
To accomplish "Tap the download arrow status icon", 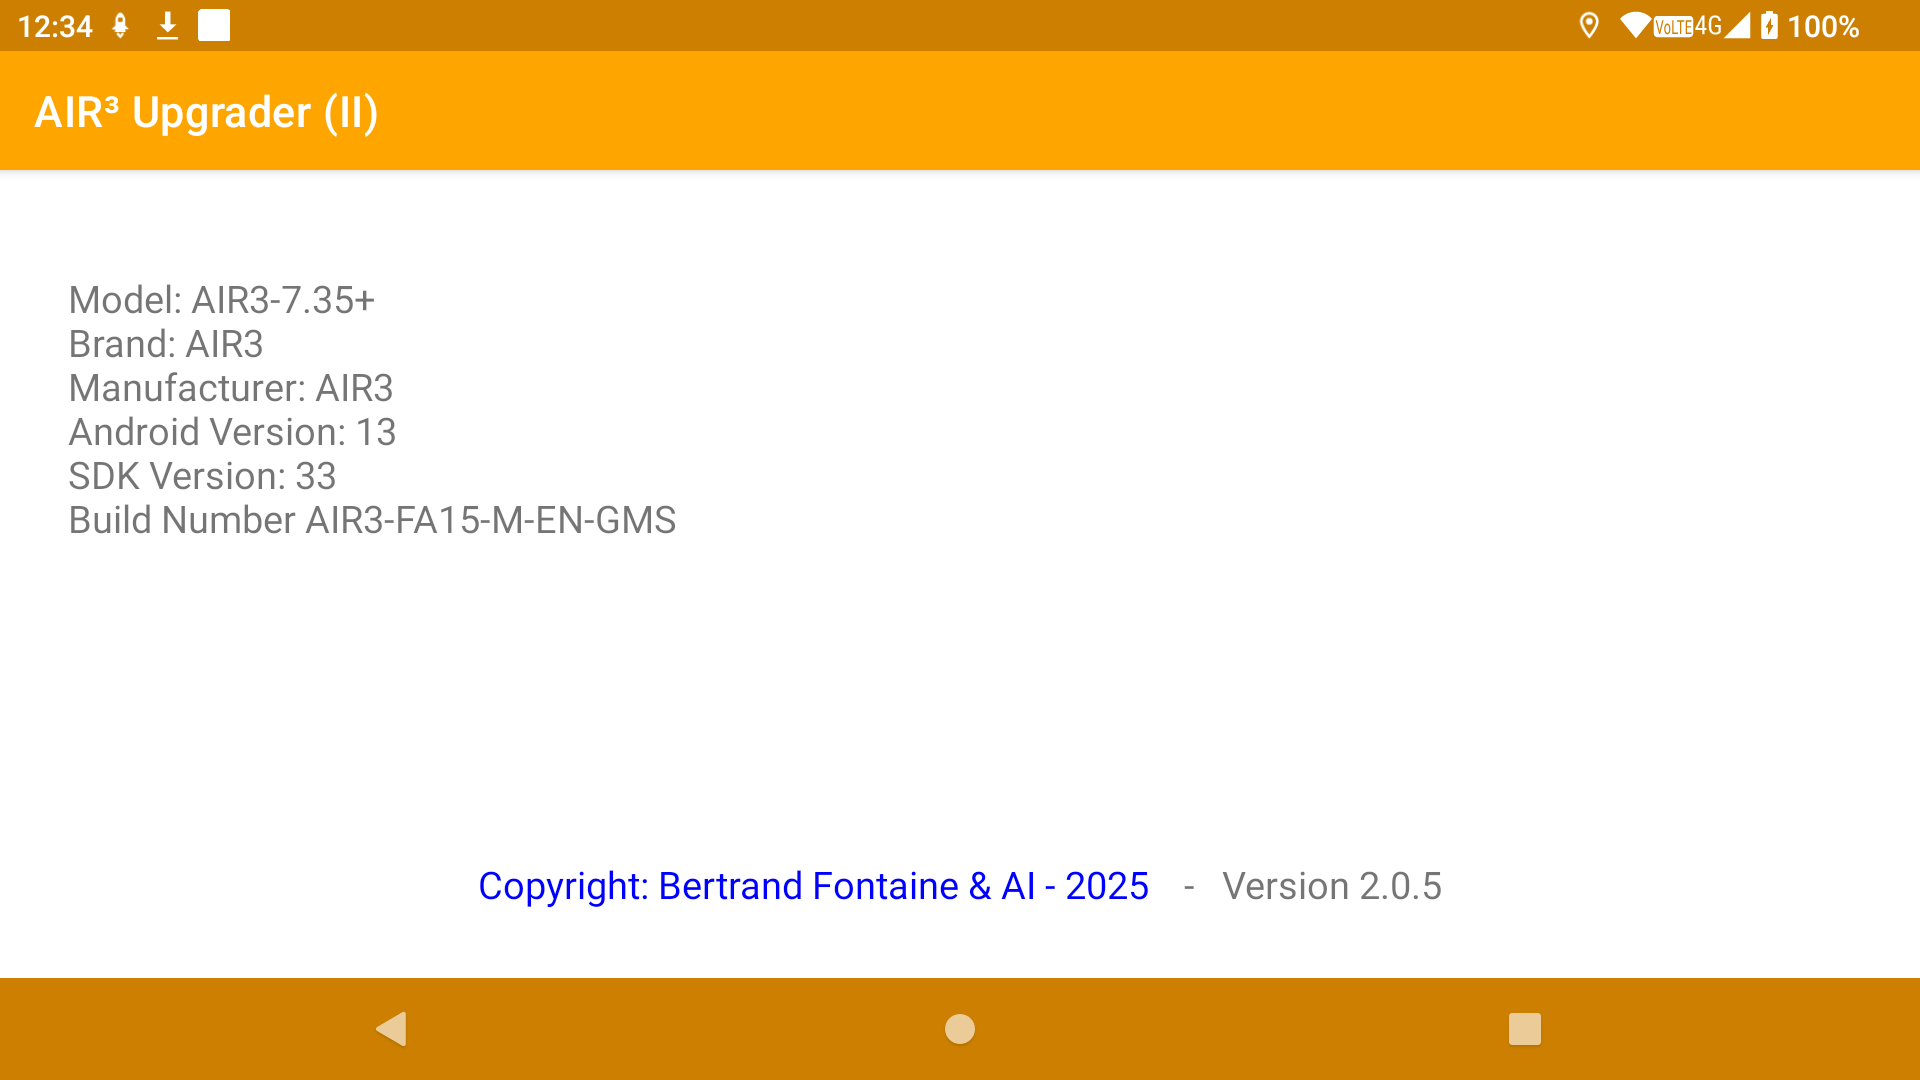I will [167, 26].
